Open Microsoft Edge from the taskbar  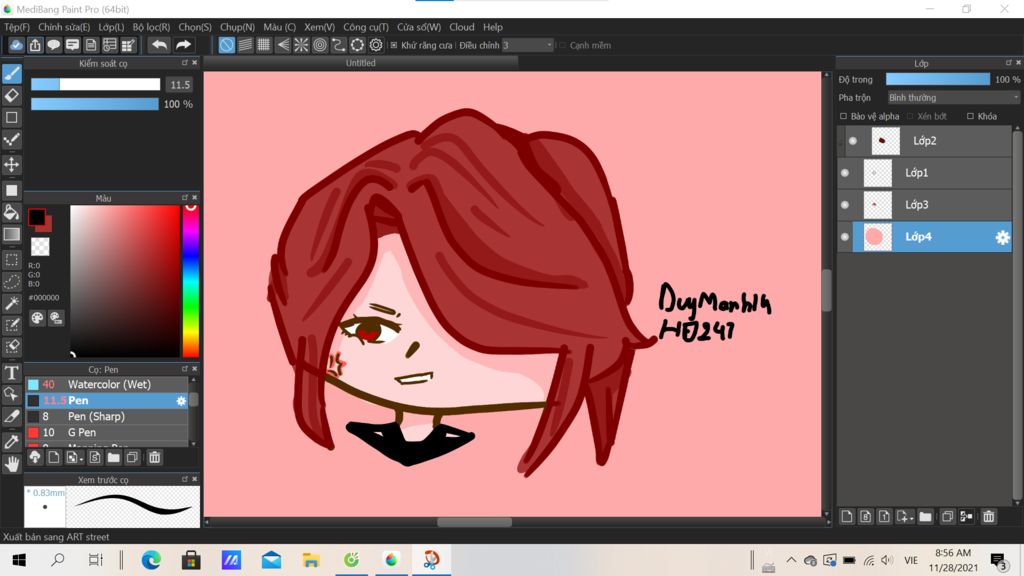[x=151, y=560]
